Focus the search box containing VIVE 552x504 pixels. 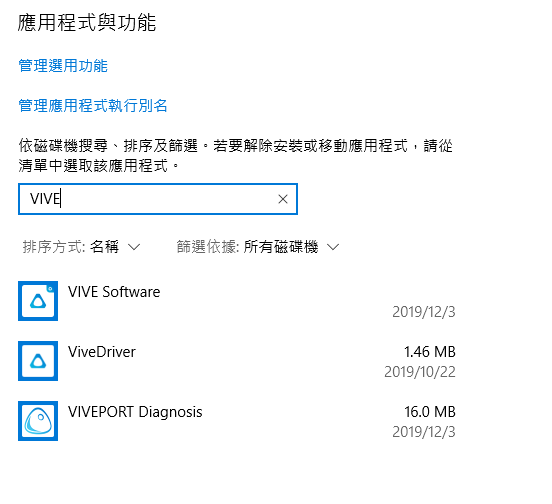tap(158, 199)
